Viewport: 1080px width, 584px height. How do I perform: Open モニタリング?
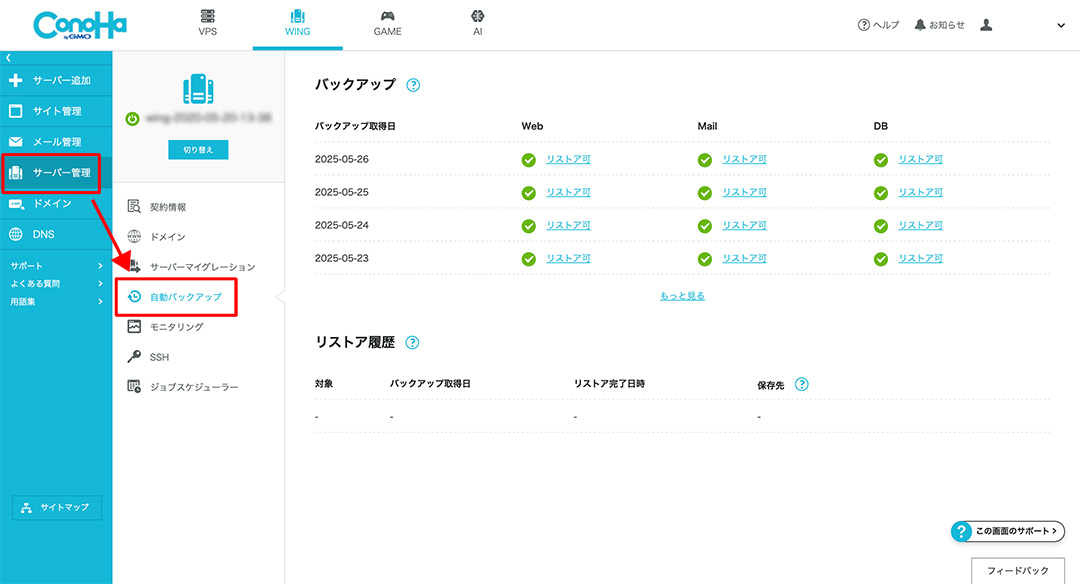pos(165,327)
